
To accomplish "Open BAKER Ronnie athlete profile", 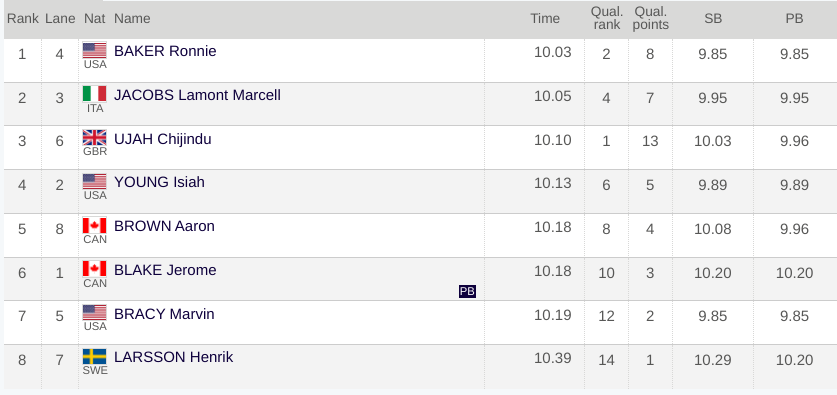I will tap(165, 51).
